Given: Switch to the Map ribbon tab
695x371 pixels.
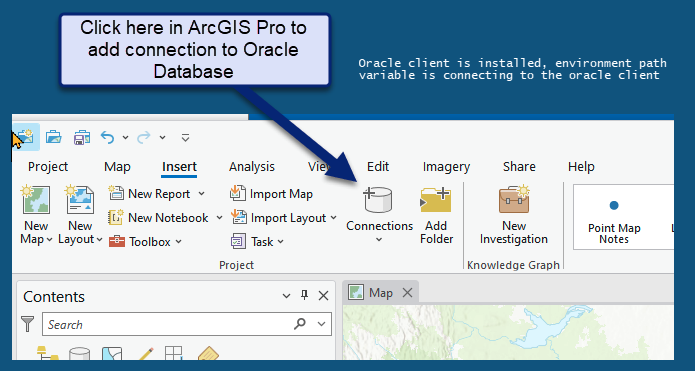Looking at the screenshot, I should [117, 167].
